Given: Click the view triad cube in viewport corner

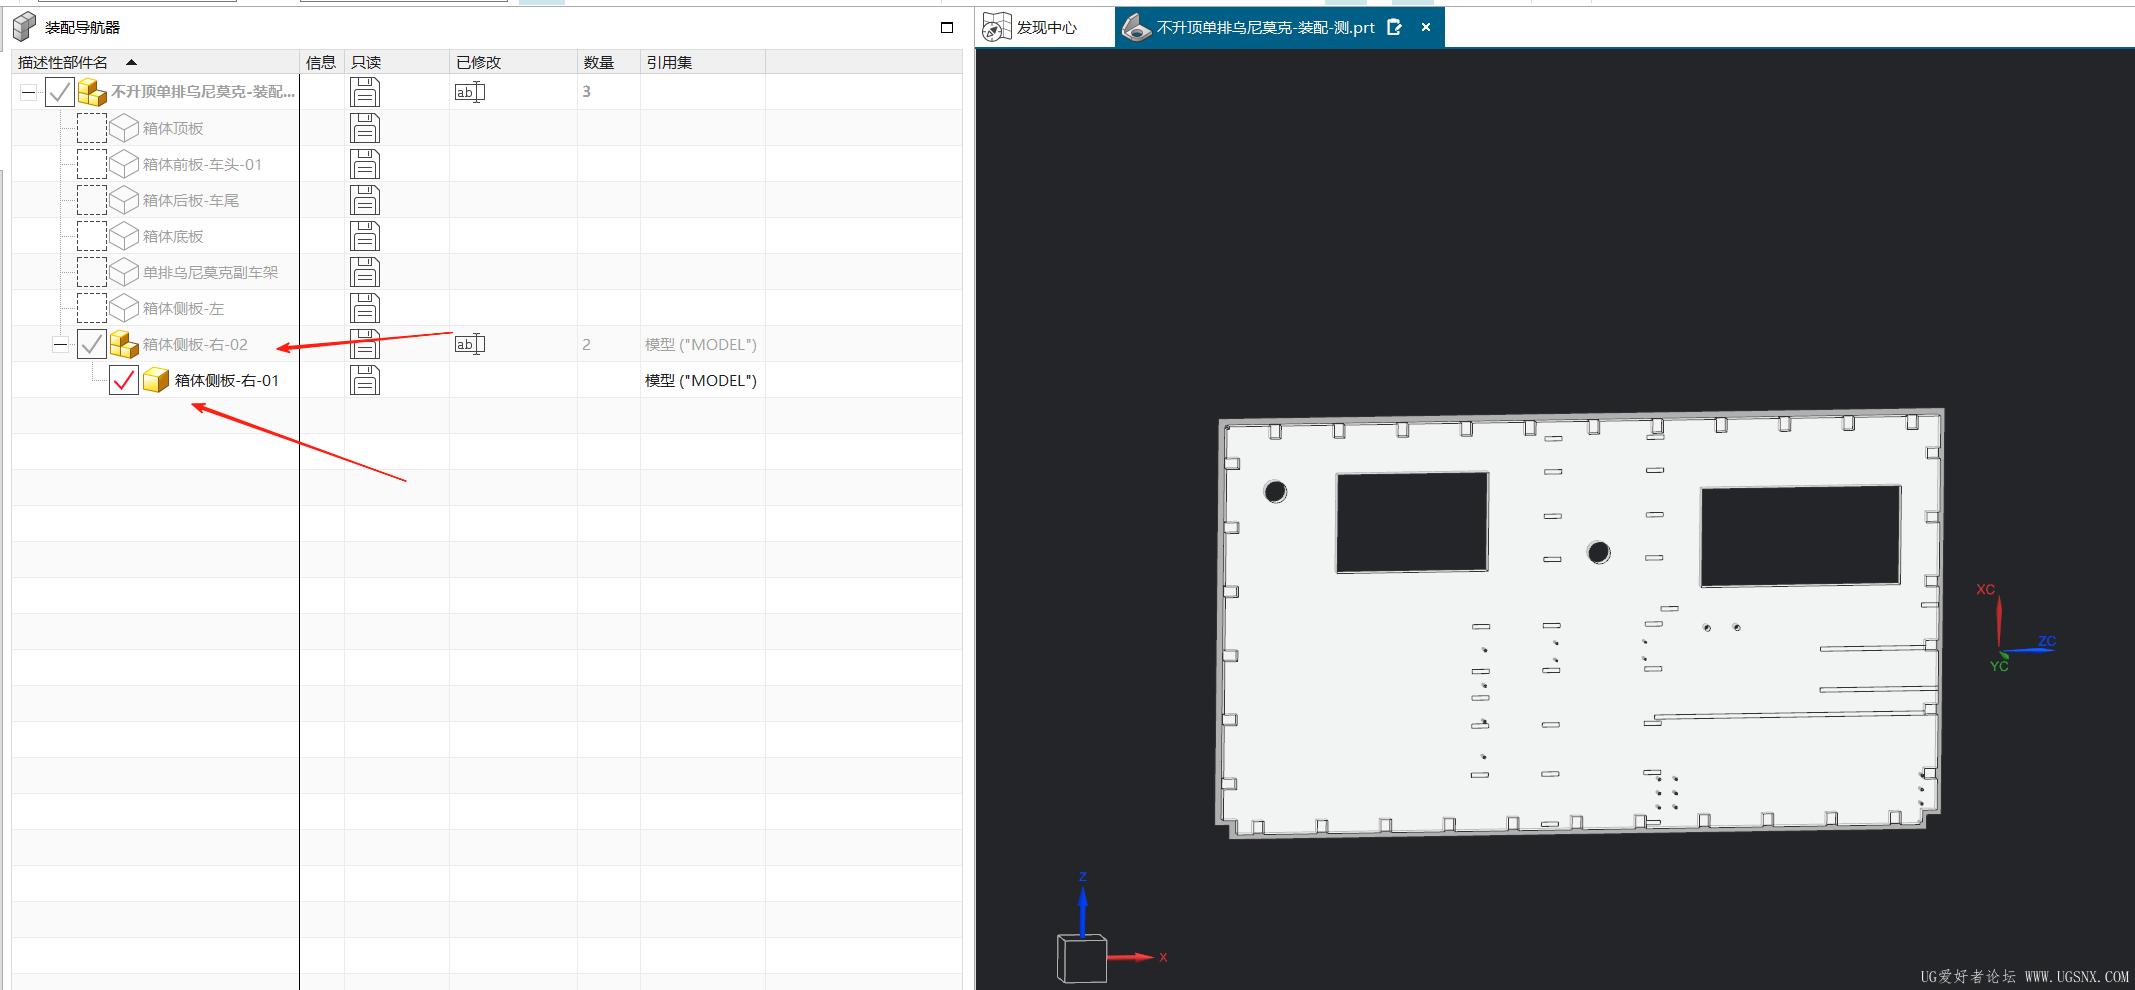Looking at the screenshot, I should click(1082, 958).
